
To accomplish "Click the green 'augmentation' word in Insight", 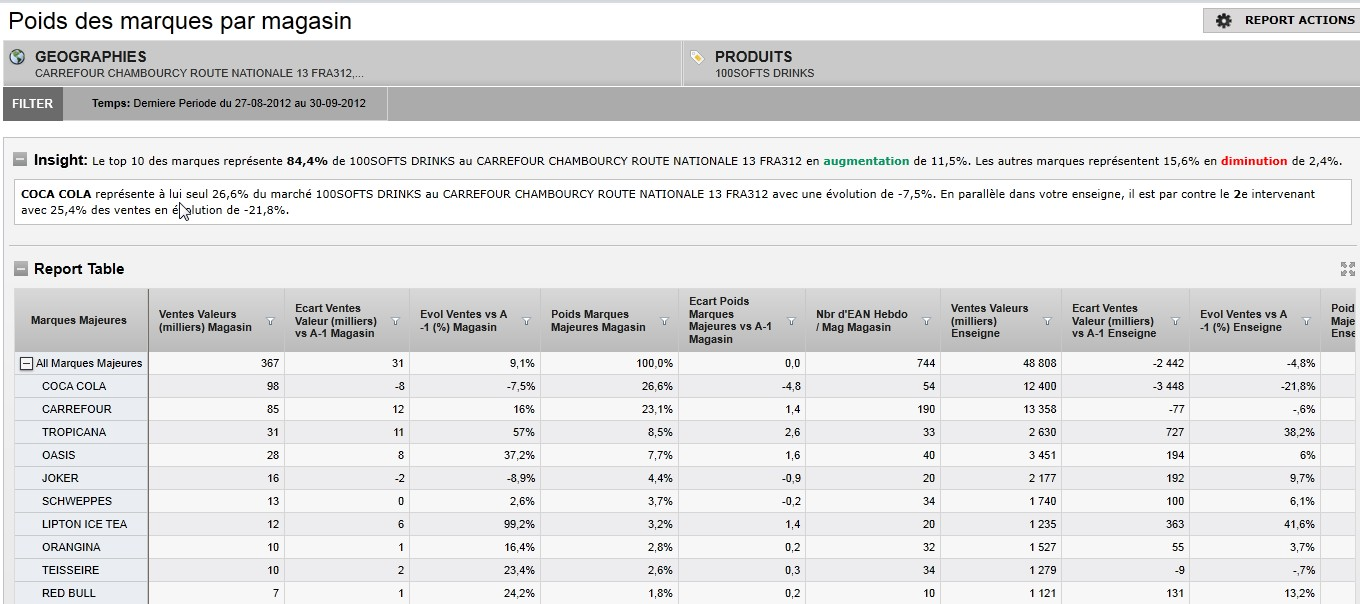I will coord(866,160).
